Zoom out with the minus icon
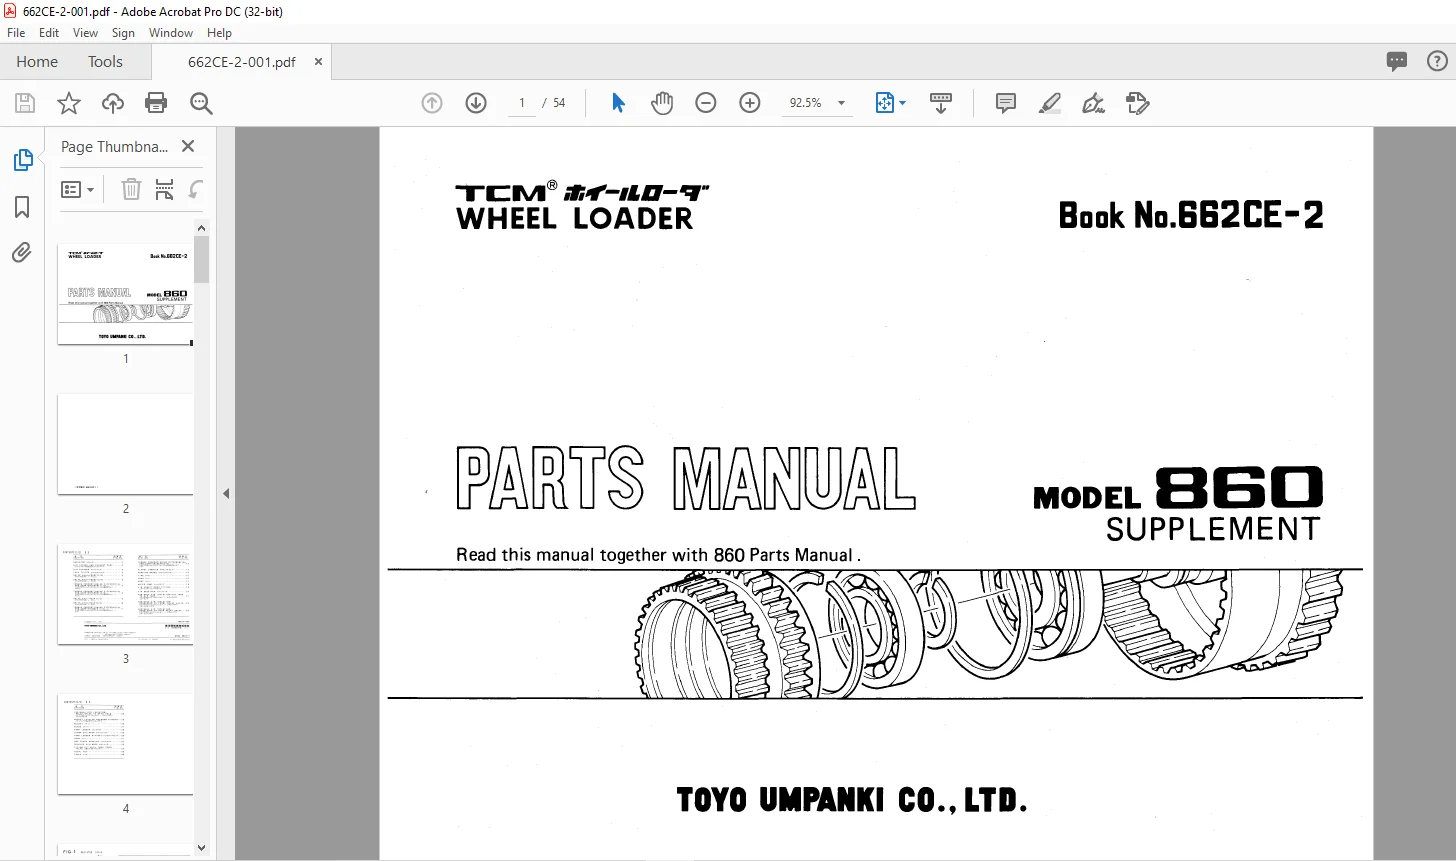 706,103
